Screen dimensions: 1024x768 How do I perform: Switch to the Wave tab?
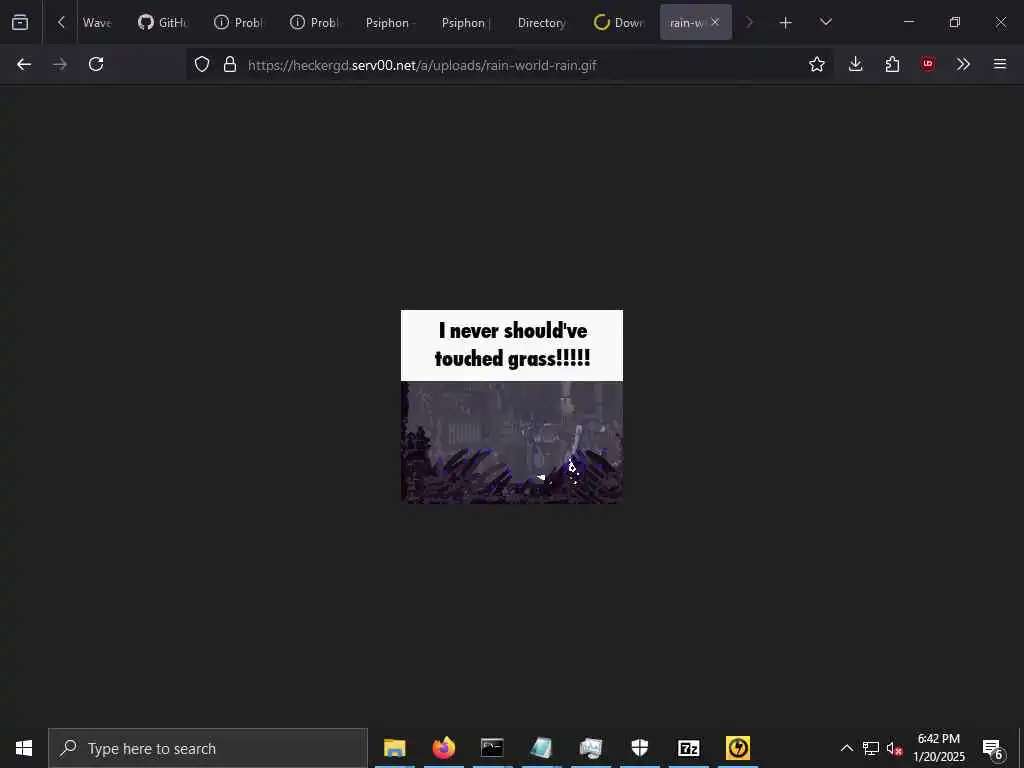coord(97,23)
